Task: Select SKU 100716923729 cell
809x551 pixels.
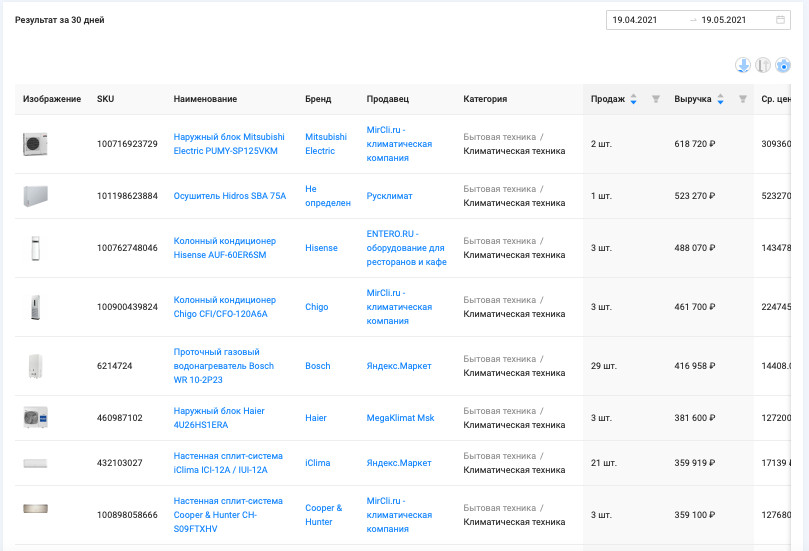Action: (127, 144)
